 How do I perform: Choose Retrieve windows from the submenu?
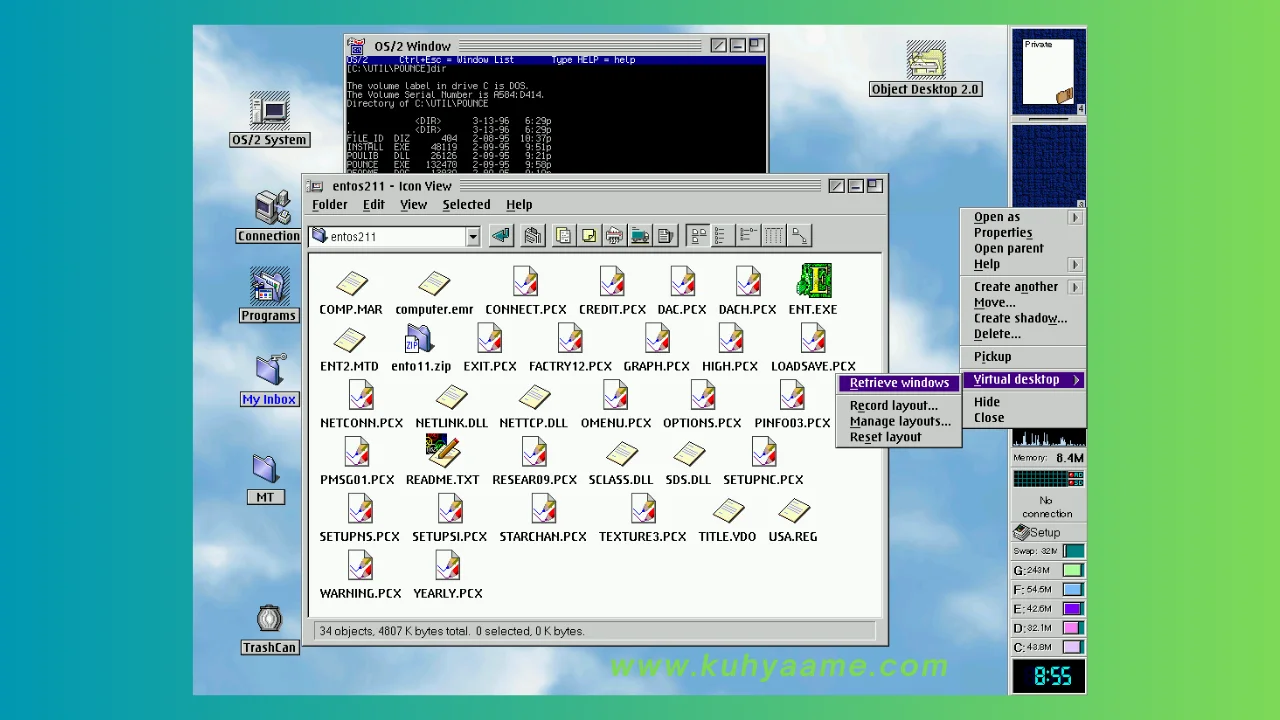point(899,383)
